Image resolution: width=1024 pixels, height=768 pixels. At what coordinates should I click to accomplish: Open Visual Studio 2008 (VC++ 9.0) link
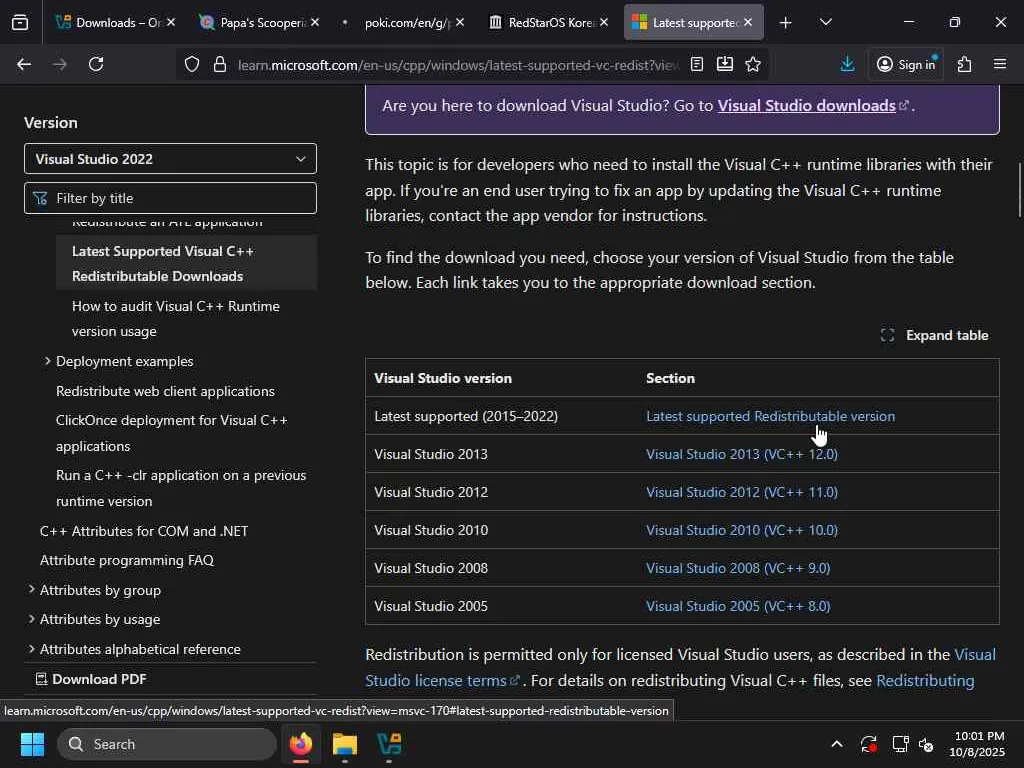click(x=738, y=568)
